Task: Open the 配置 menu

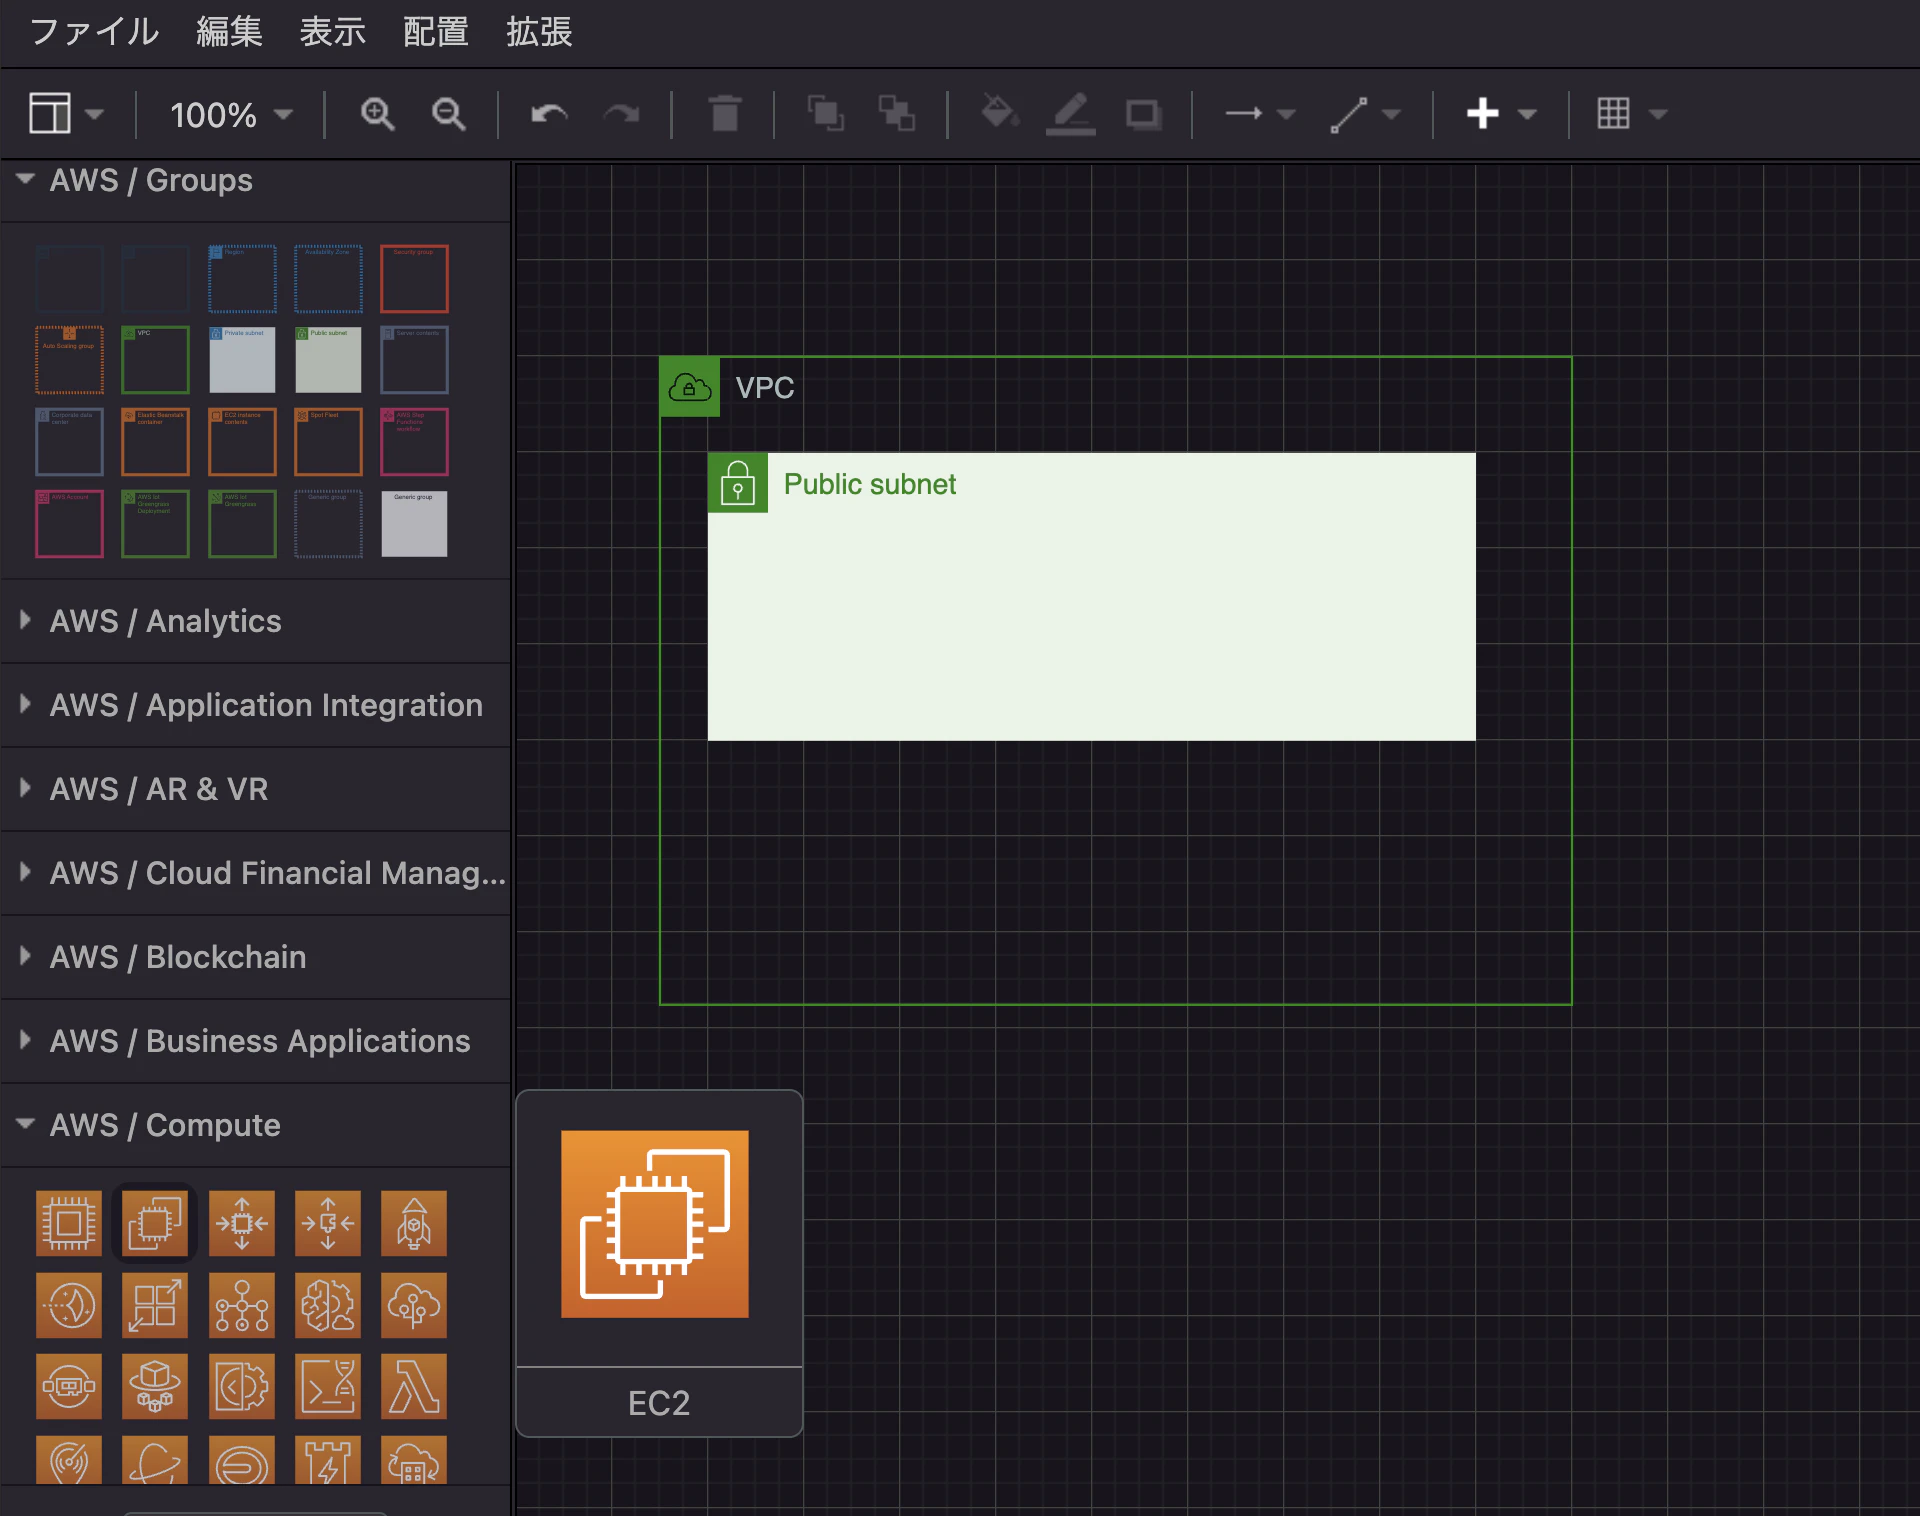Action: 436,32
